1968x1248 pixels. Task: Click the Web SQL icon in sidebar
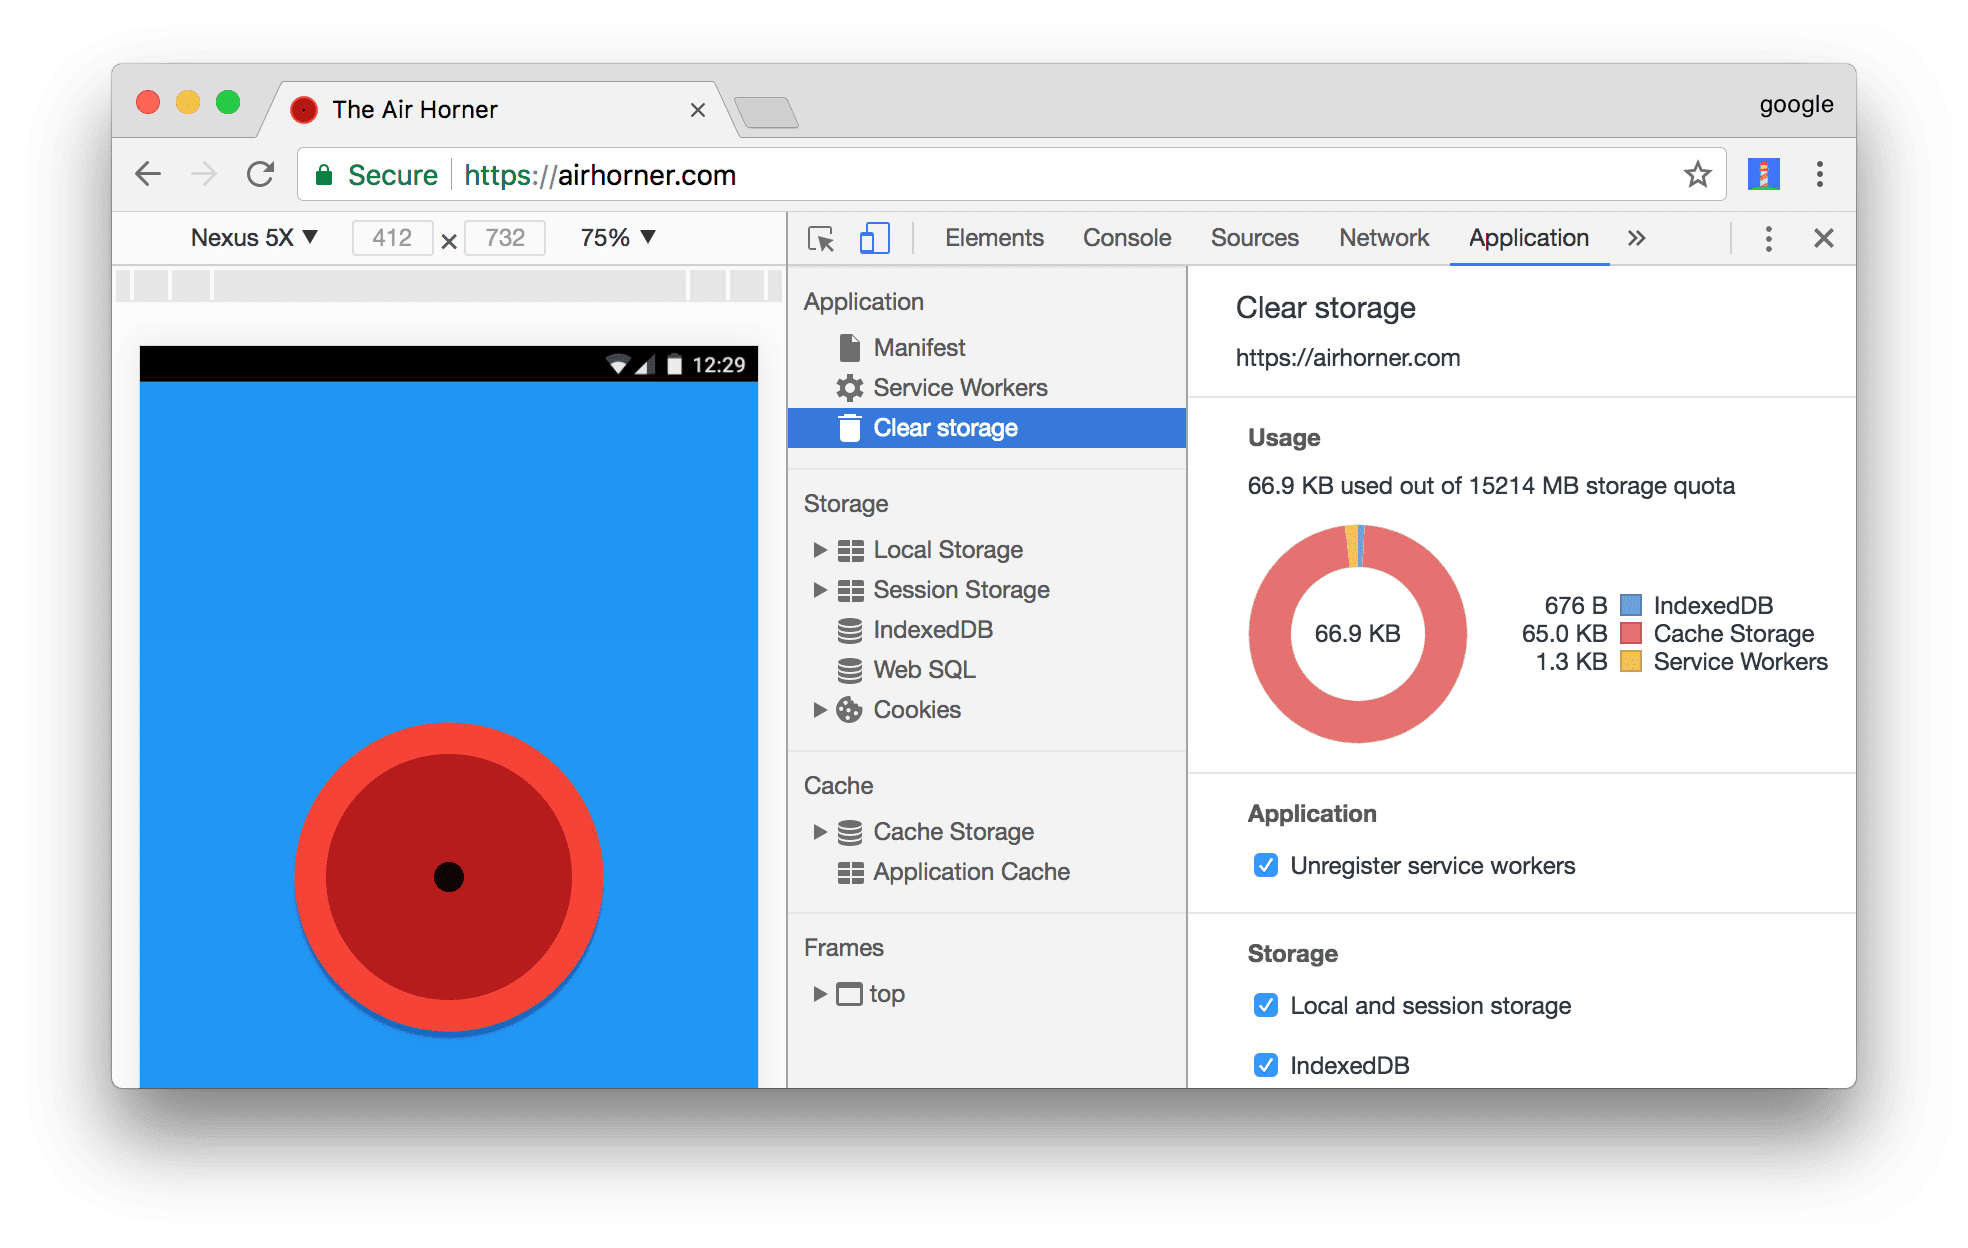pos(849,667)
